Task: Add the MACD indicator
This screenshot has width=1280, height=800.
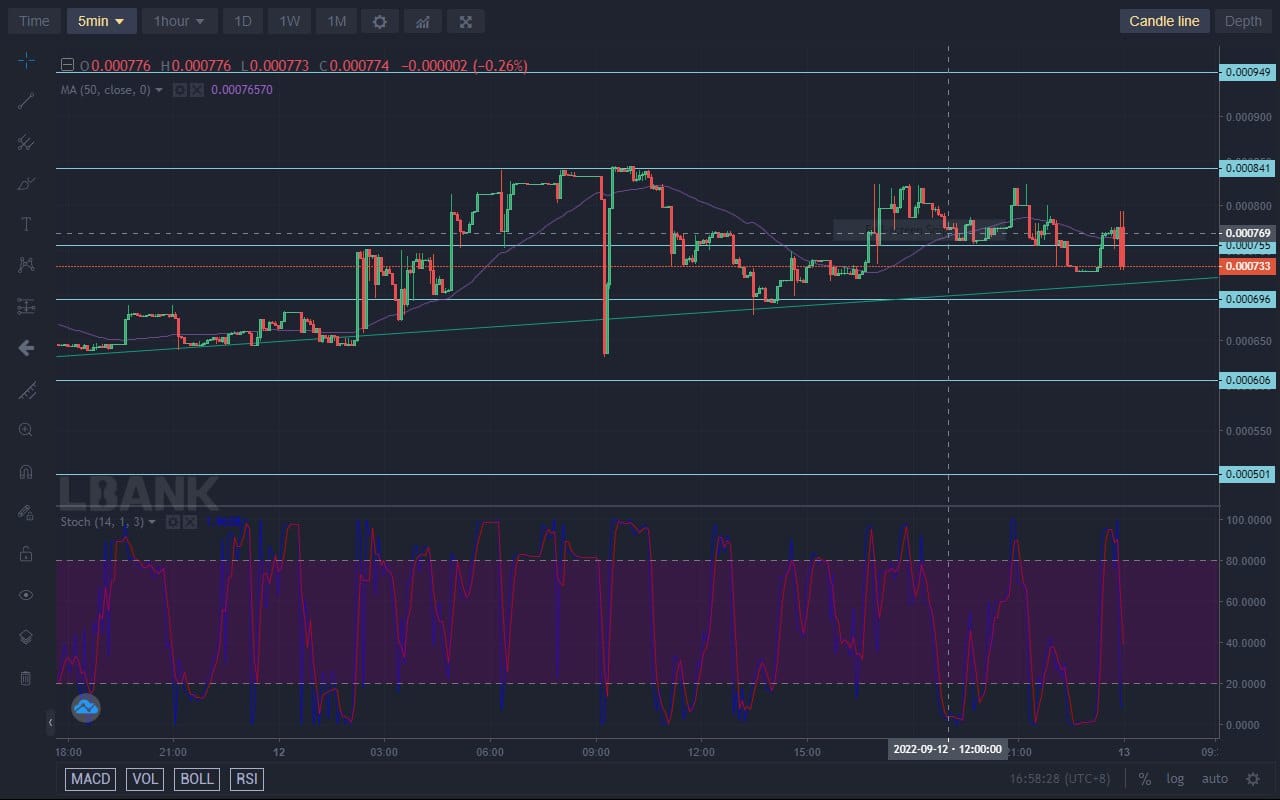Action: 91,778
